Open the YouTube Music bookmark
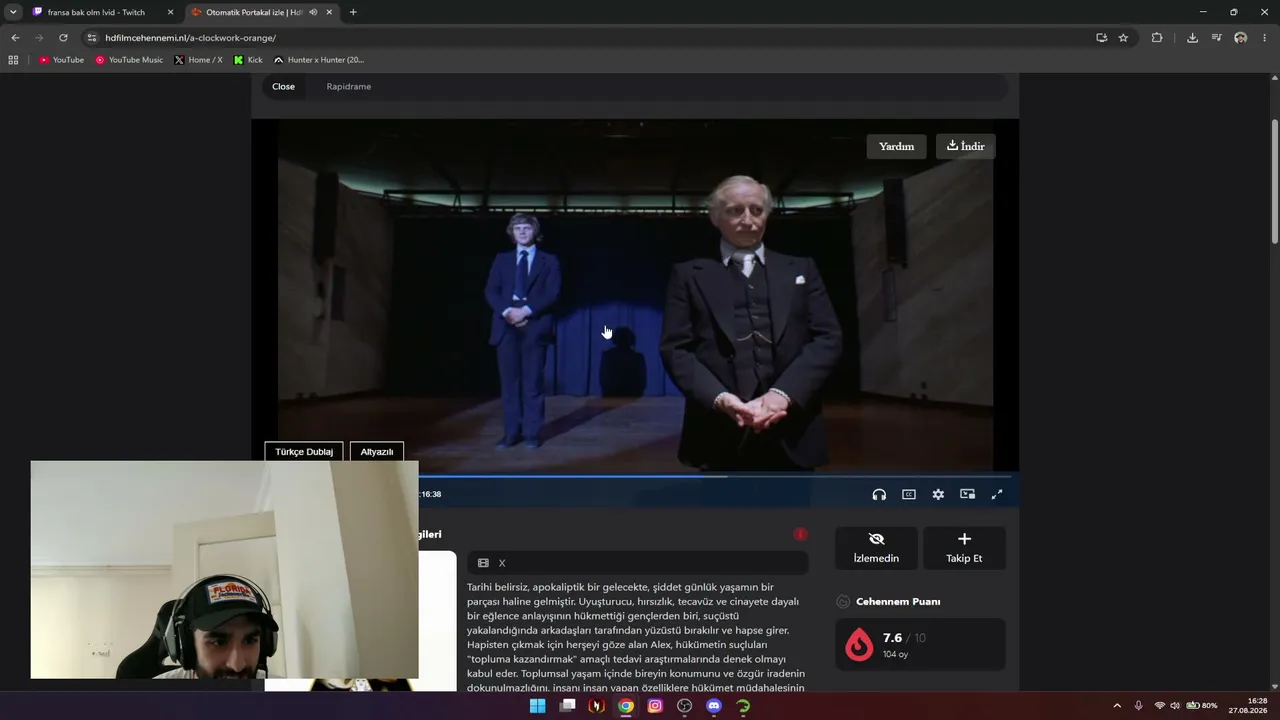The width and height of the screenshot is (1280, 720). [129, 60]
